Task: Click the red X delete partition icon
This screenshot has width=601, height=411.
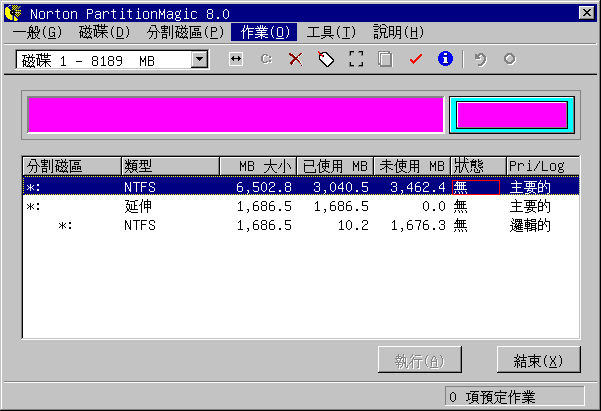Action: point(296,59)
